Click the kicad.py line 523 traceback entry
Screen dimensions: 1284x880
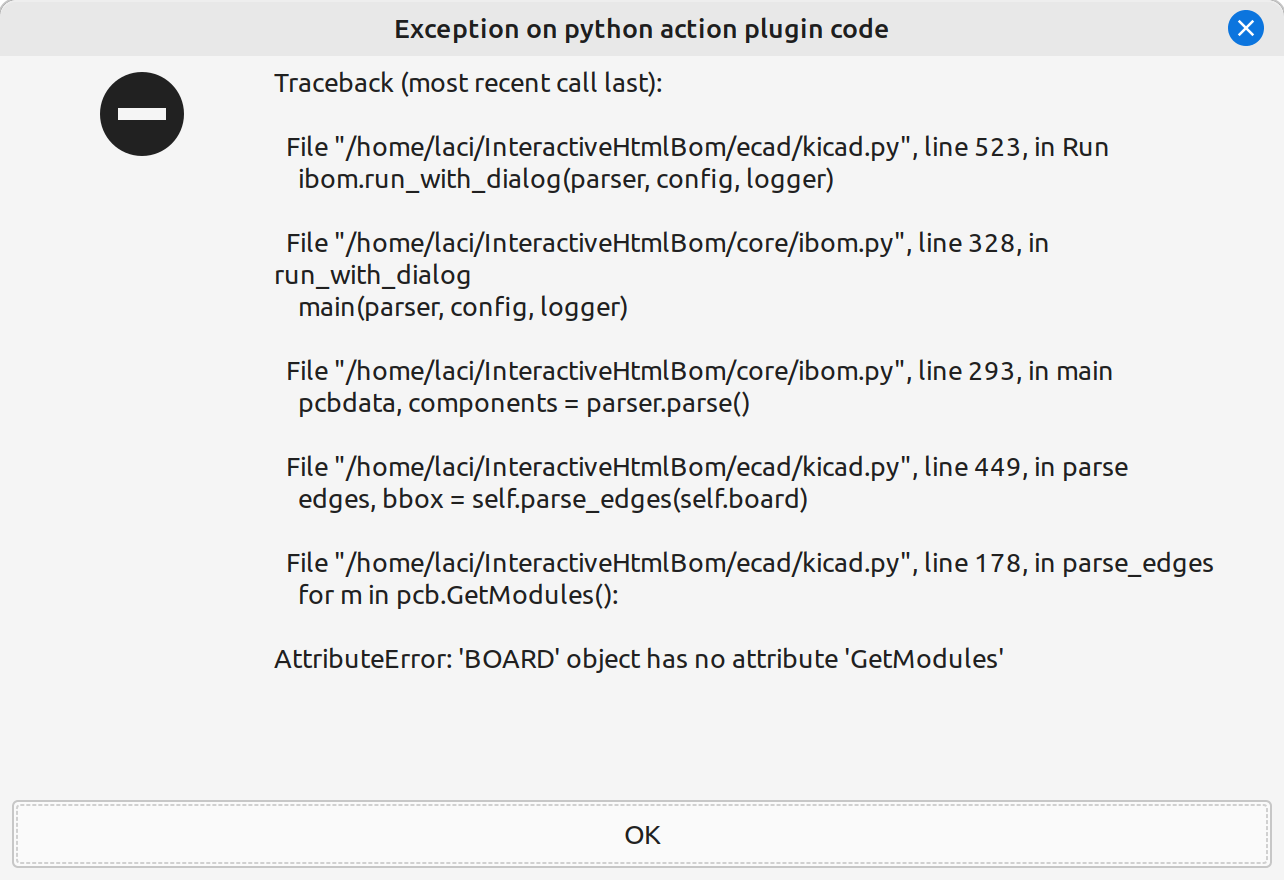(x=697, y=146)
